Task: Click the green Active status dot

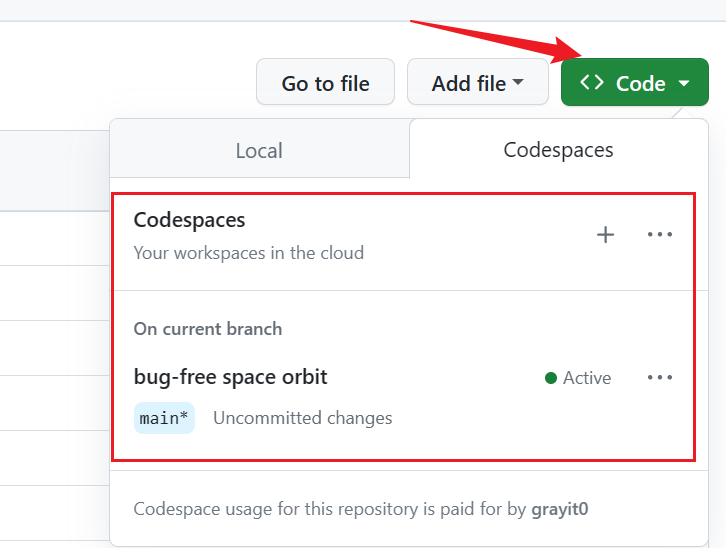Action: click(551, 378)
